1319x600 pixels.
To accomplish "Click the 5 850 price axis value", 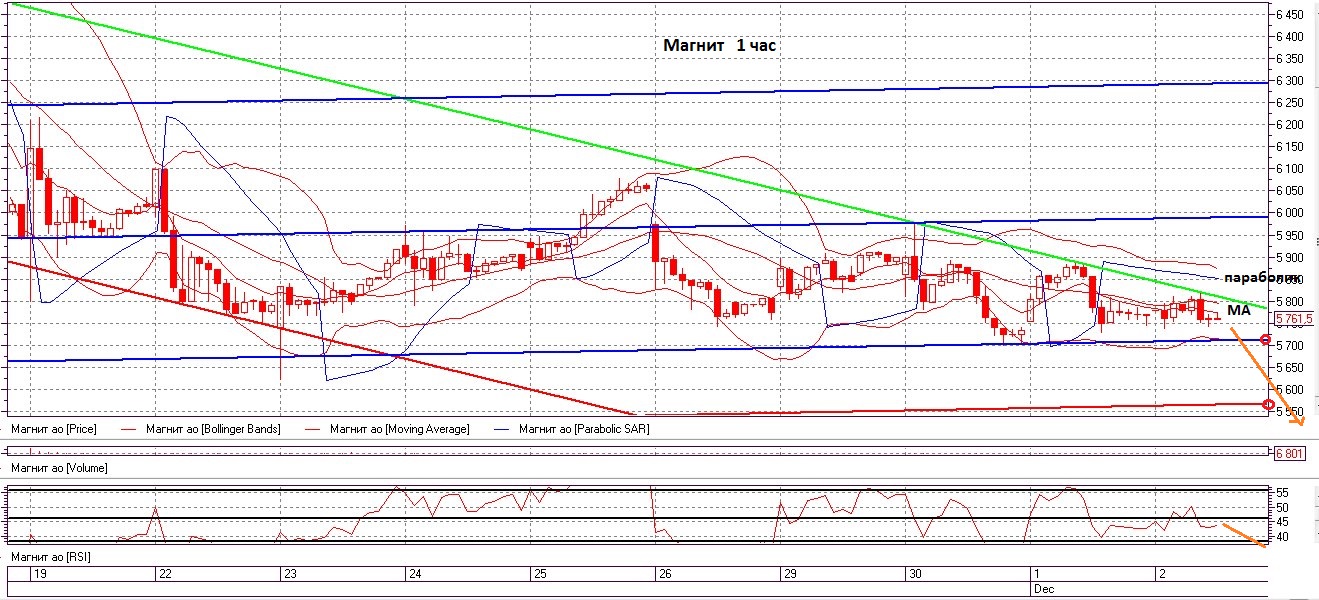I will 1290,279.
